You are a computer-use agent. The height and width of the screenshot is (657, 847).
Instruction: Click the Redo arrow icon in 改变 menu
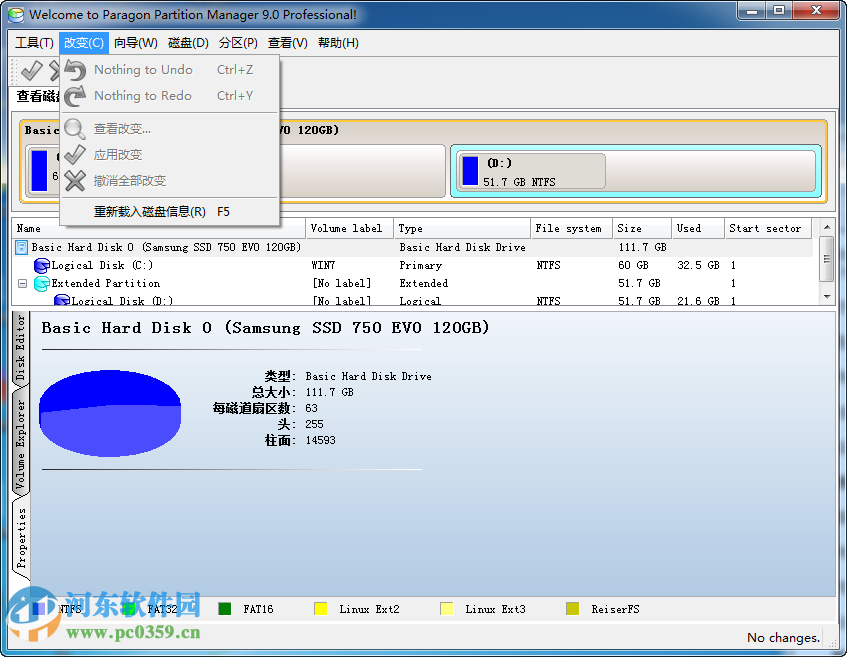click(x=74, y=95)
